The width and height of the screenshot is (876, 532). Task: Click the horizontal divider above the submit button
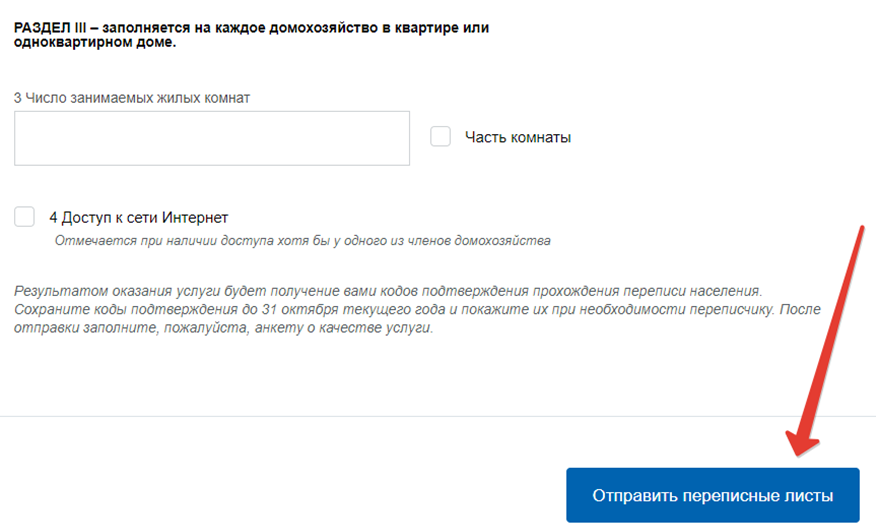pyautogui.click(x=438, y=416)
